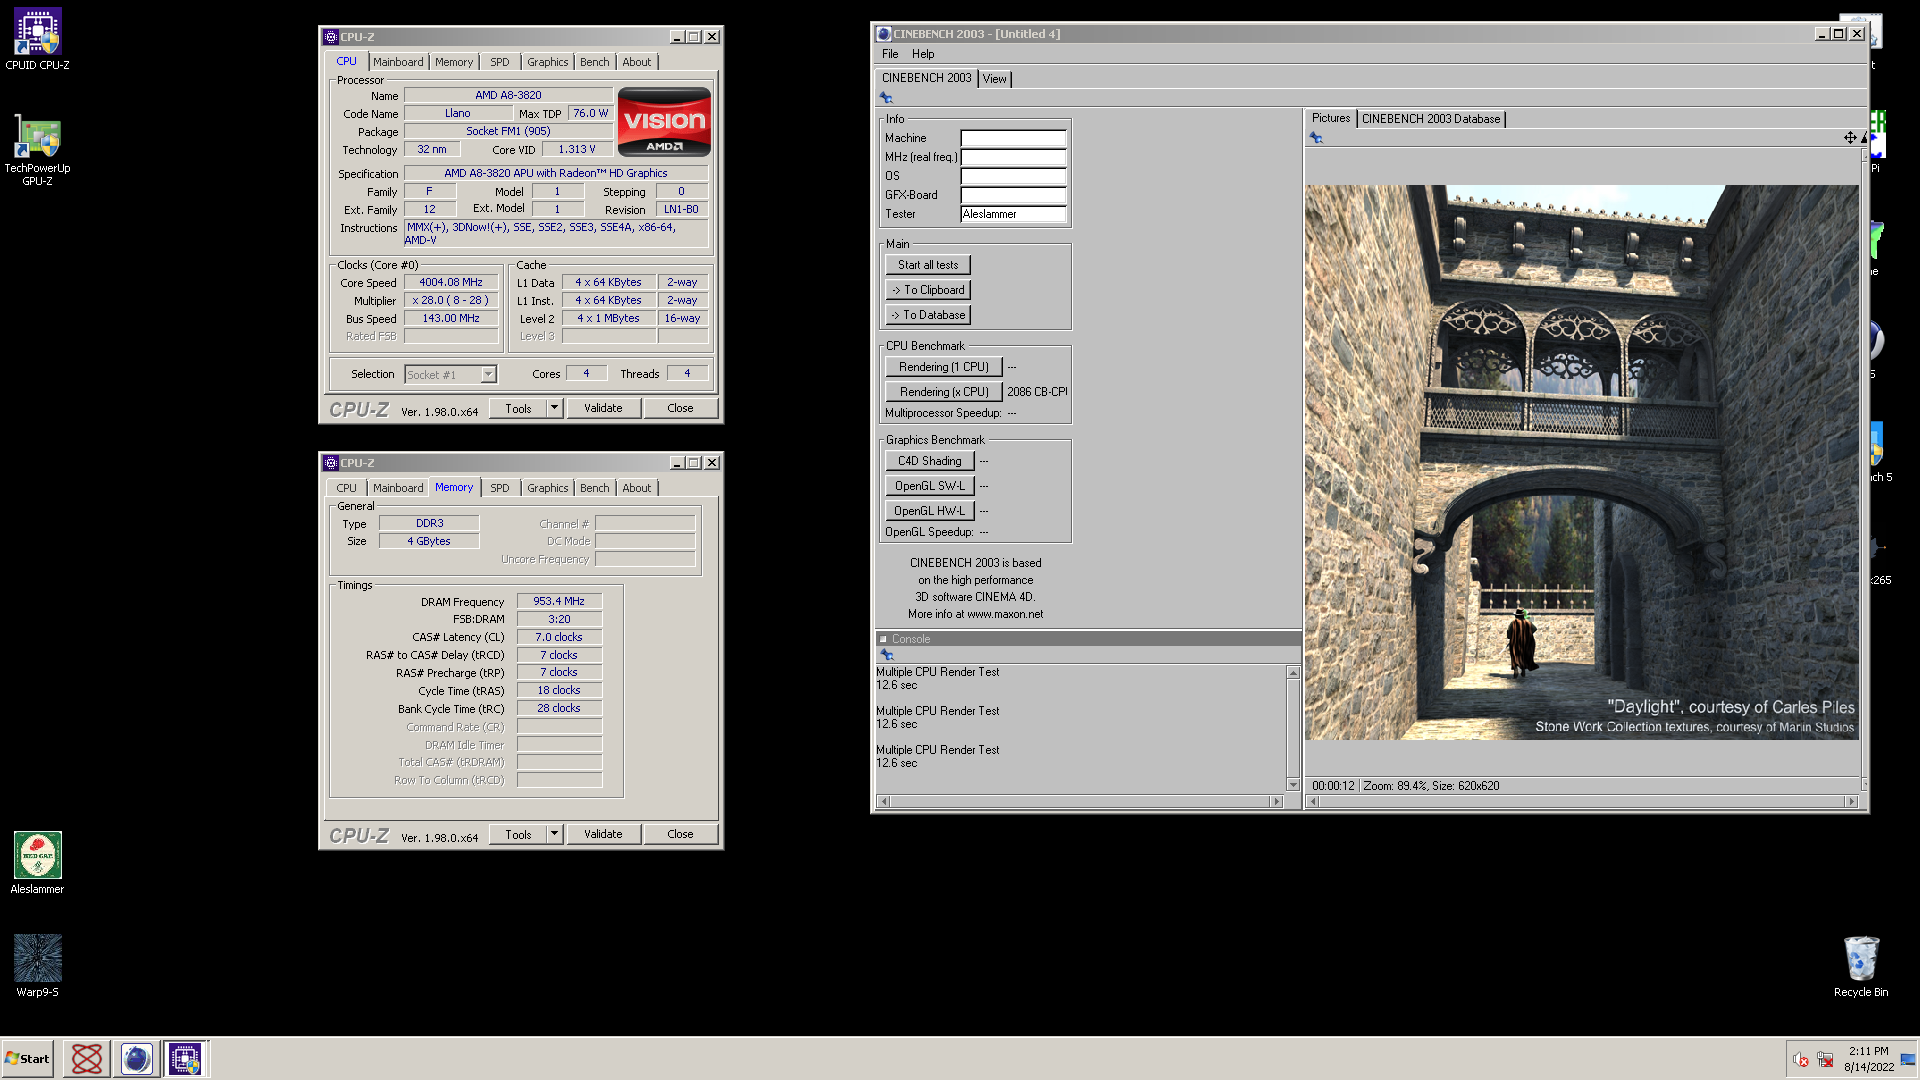
Task: Open the CINEBENCH 2003 Database tab
Action: pos(1431,119)
